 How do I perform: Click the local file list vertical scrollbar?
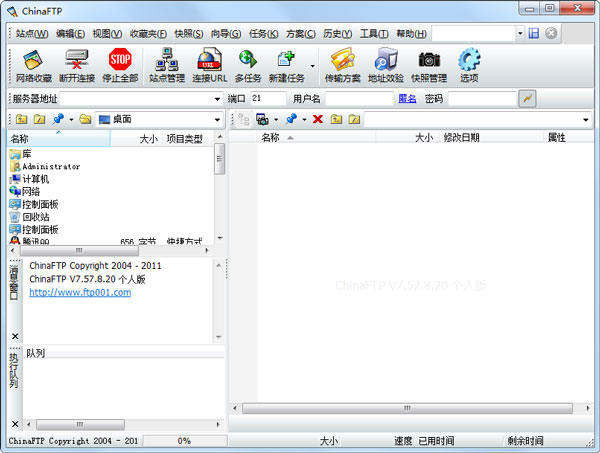pyautogui.click(x=219, y=159)
